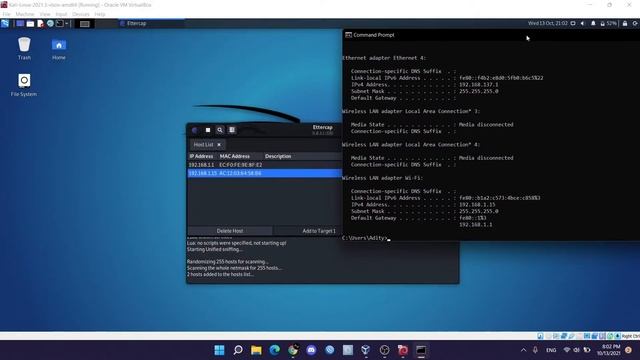Open the Home folder desktop icon

tap(59, 49)
